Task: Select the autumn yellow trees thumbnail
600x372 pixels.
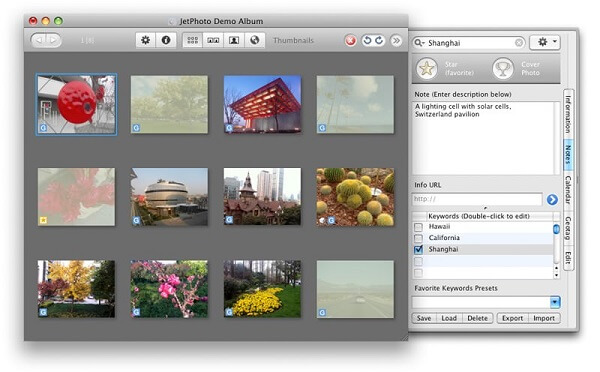Action: click(77, 289)
